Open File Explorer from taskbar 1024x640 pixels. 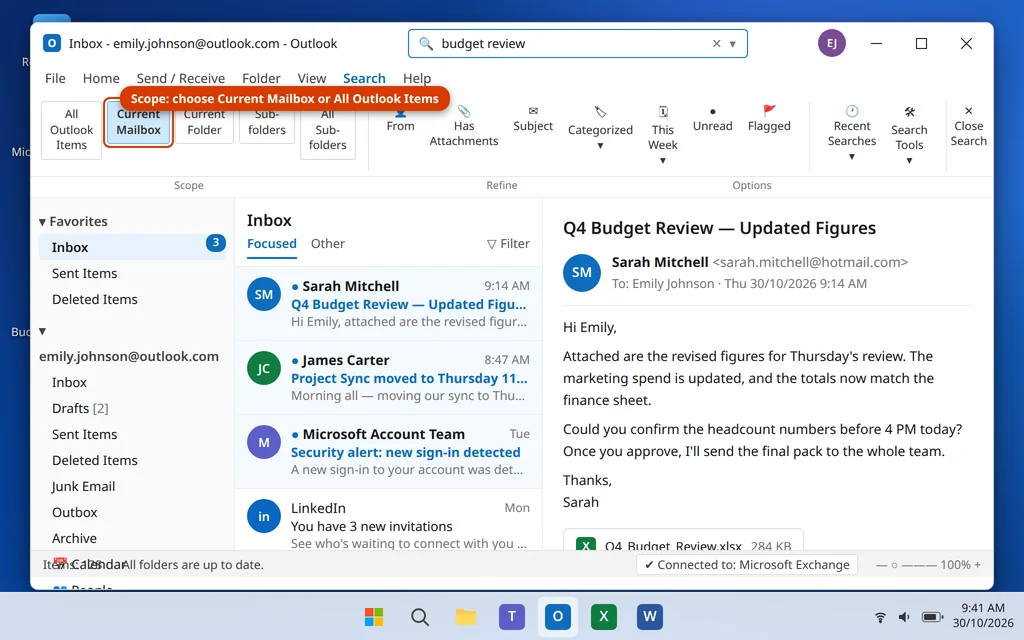(x=466, y=616)
